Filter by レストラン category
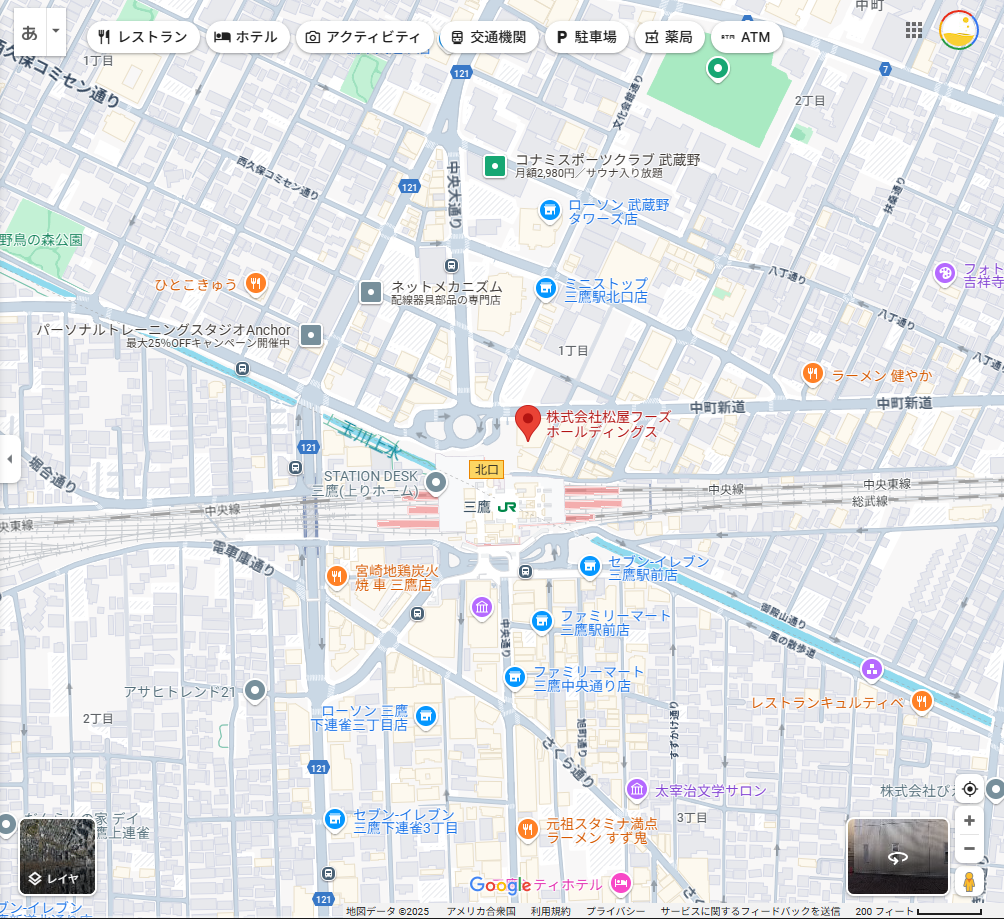Screen dimensions: 1004x919 [x=142, y=37]
